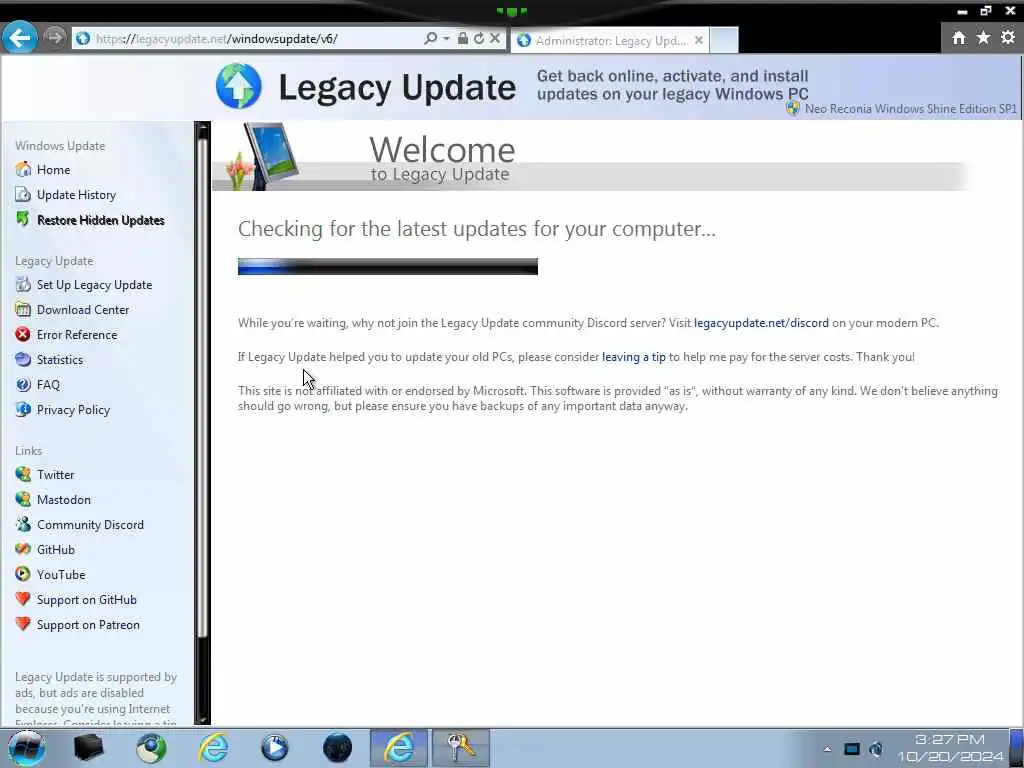This screenshot has height=768, width=1024.
Task: Open the Twitter link
Action: (x=56, y=475)
